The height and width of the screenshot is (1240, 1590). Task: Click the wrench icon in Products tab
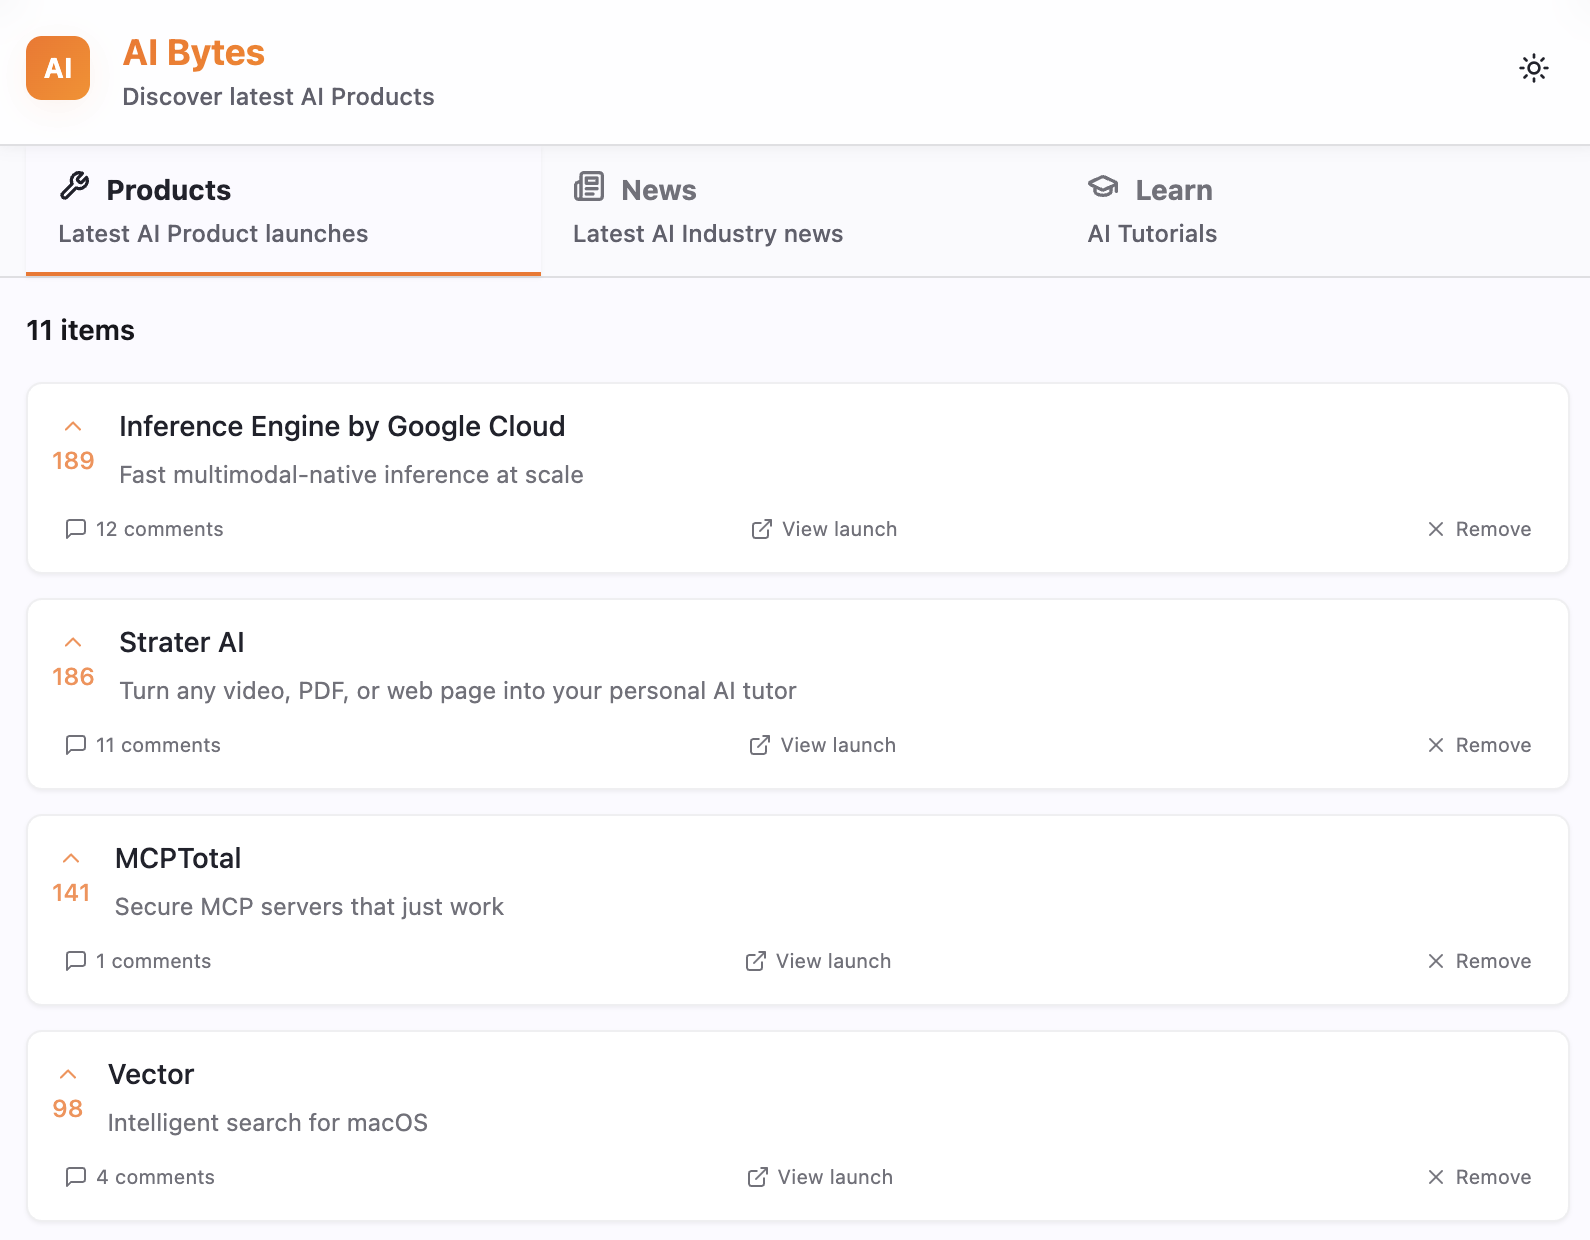coord(75,186)
